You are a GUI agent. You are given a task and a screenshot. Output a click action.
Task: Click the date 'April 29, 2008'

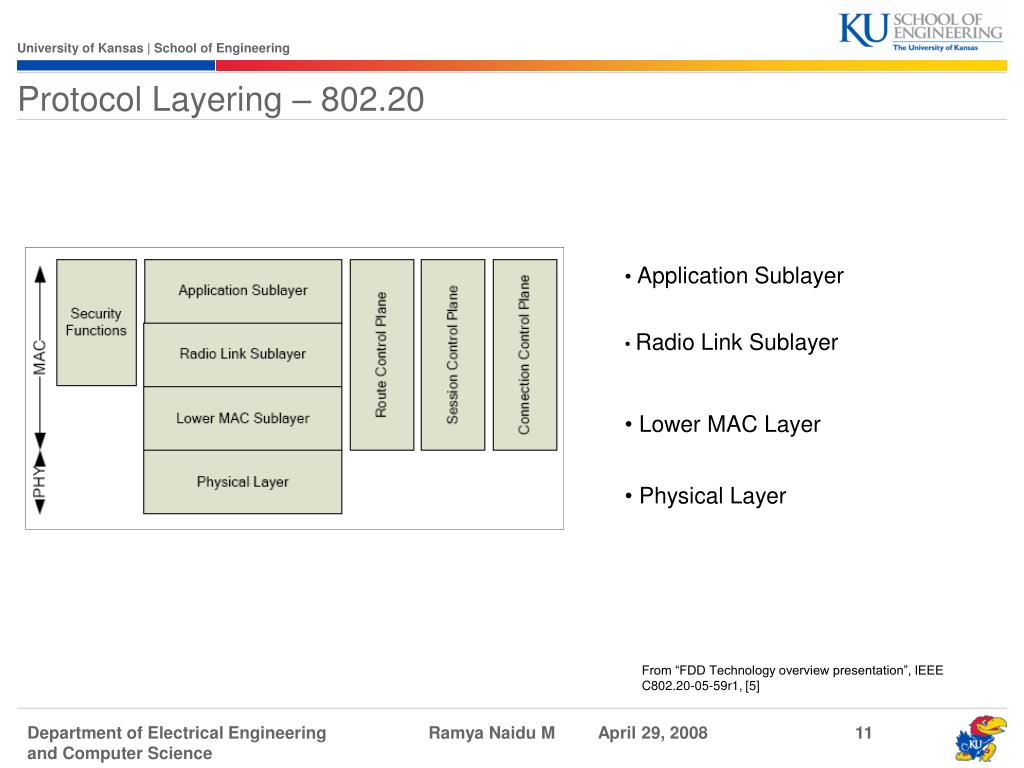pyautogui.click(x=653, y=733)
